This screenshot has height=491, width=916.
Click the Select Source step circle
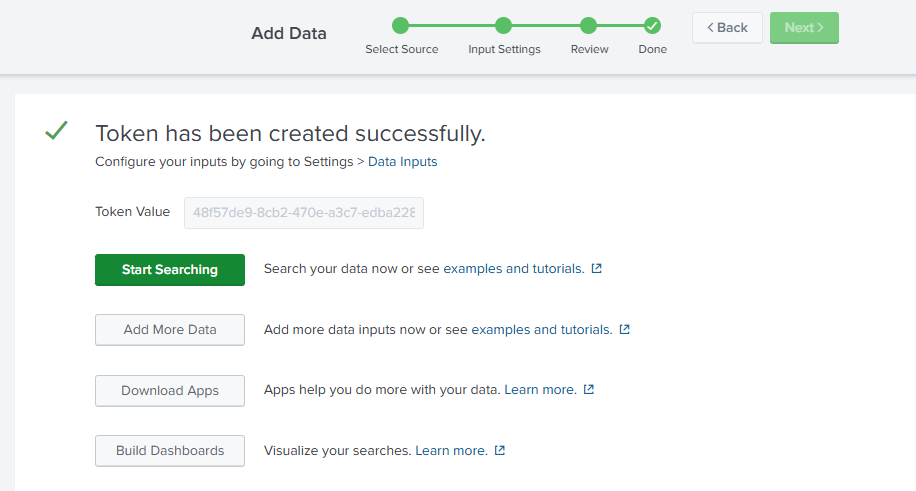[401, 26]
